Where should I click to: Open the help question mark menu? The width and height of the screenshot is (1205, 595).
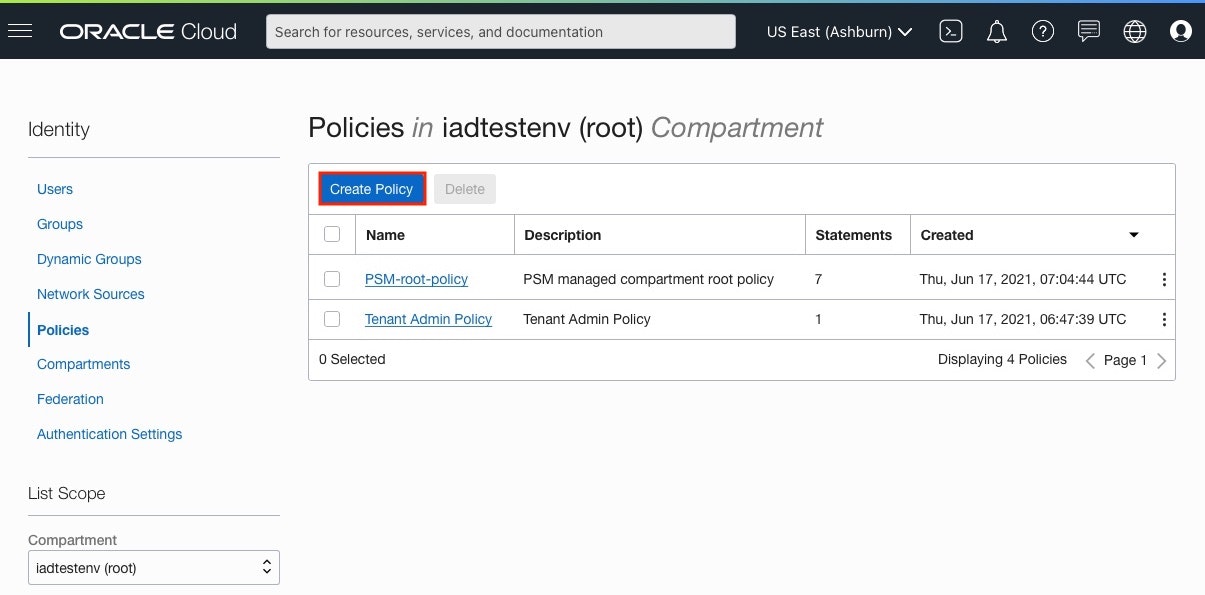(x=1043, y=32)
